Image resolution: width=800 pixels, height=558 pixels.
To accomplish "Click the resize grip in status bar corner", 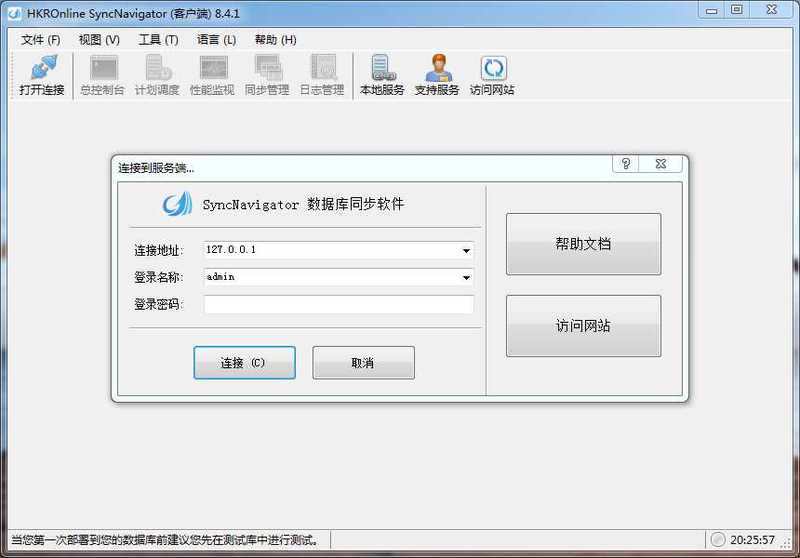I will coord(786,544).
